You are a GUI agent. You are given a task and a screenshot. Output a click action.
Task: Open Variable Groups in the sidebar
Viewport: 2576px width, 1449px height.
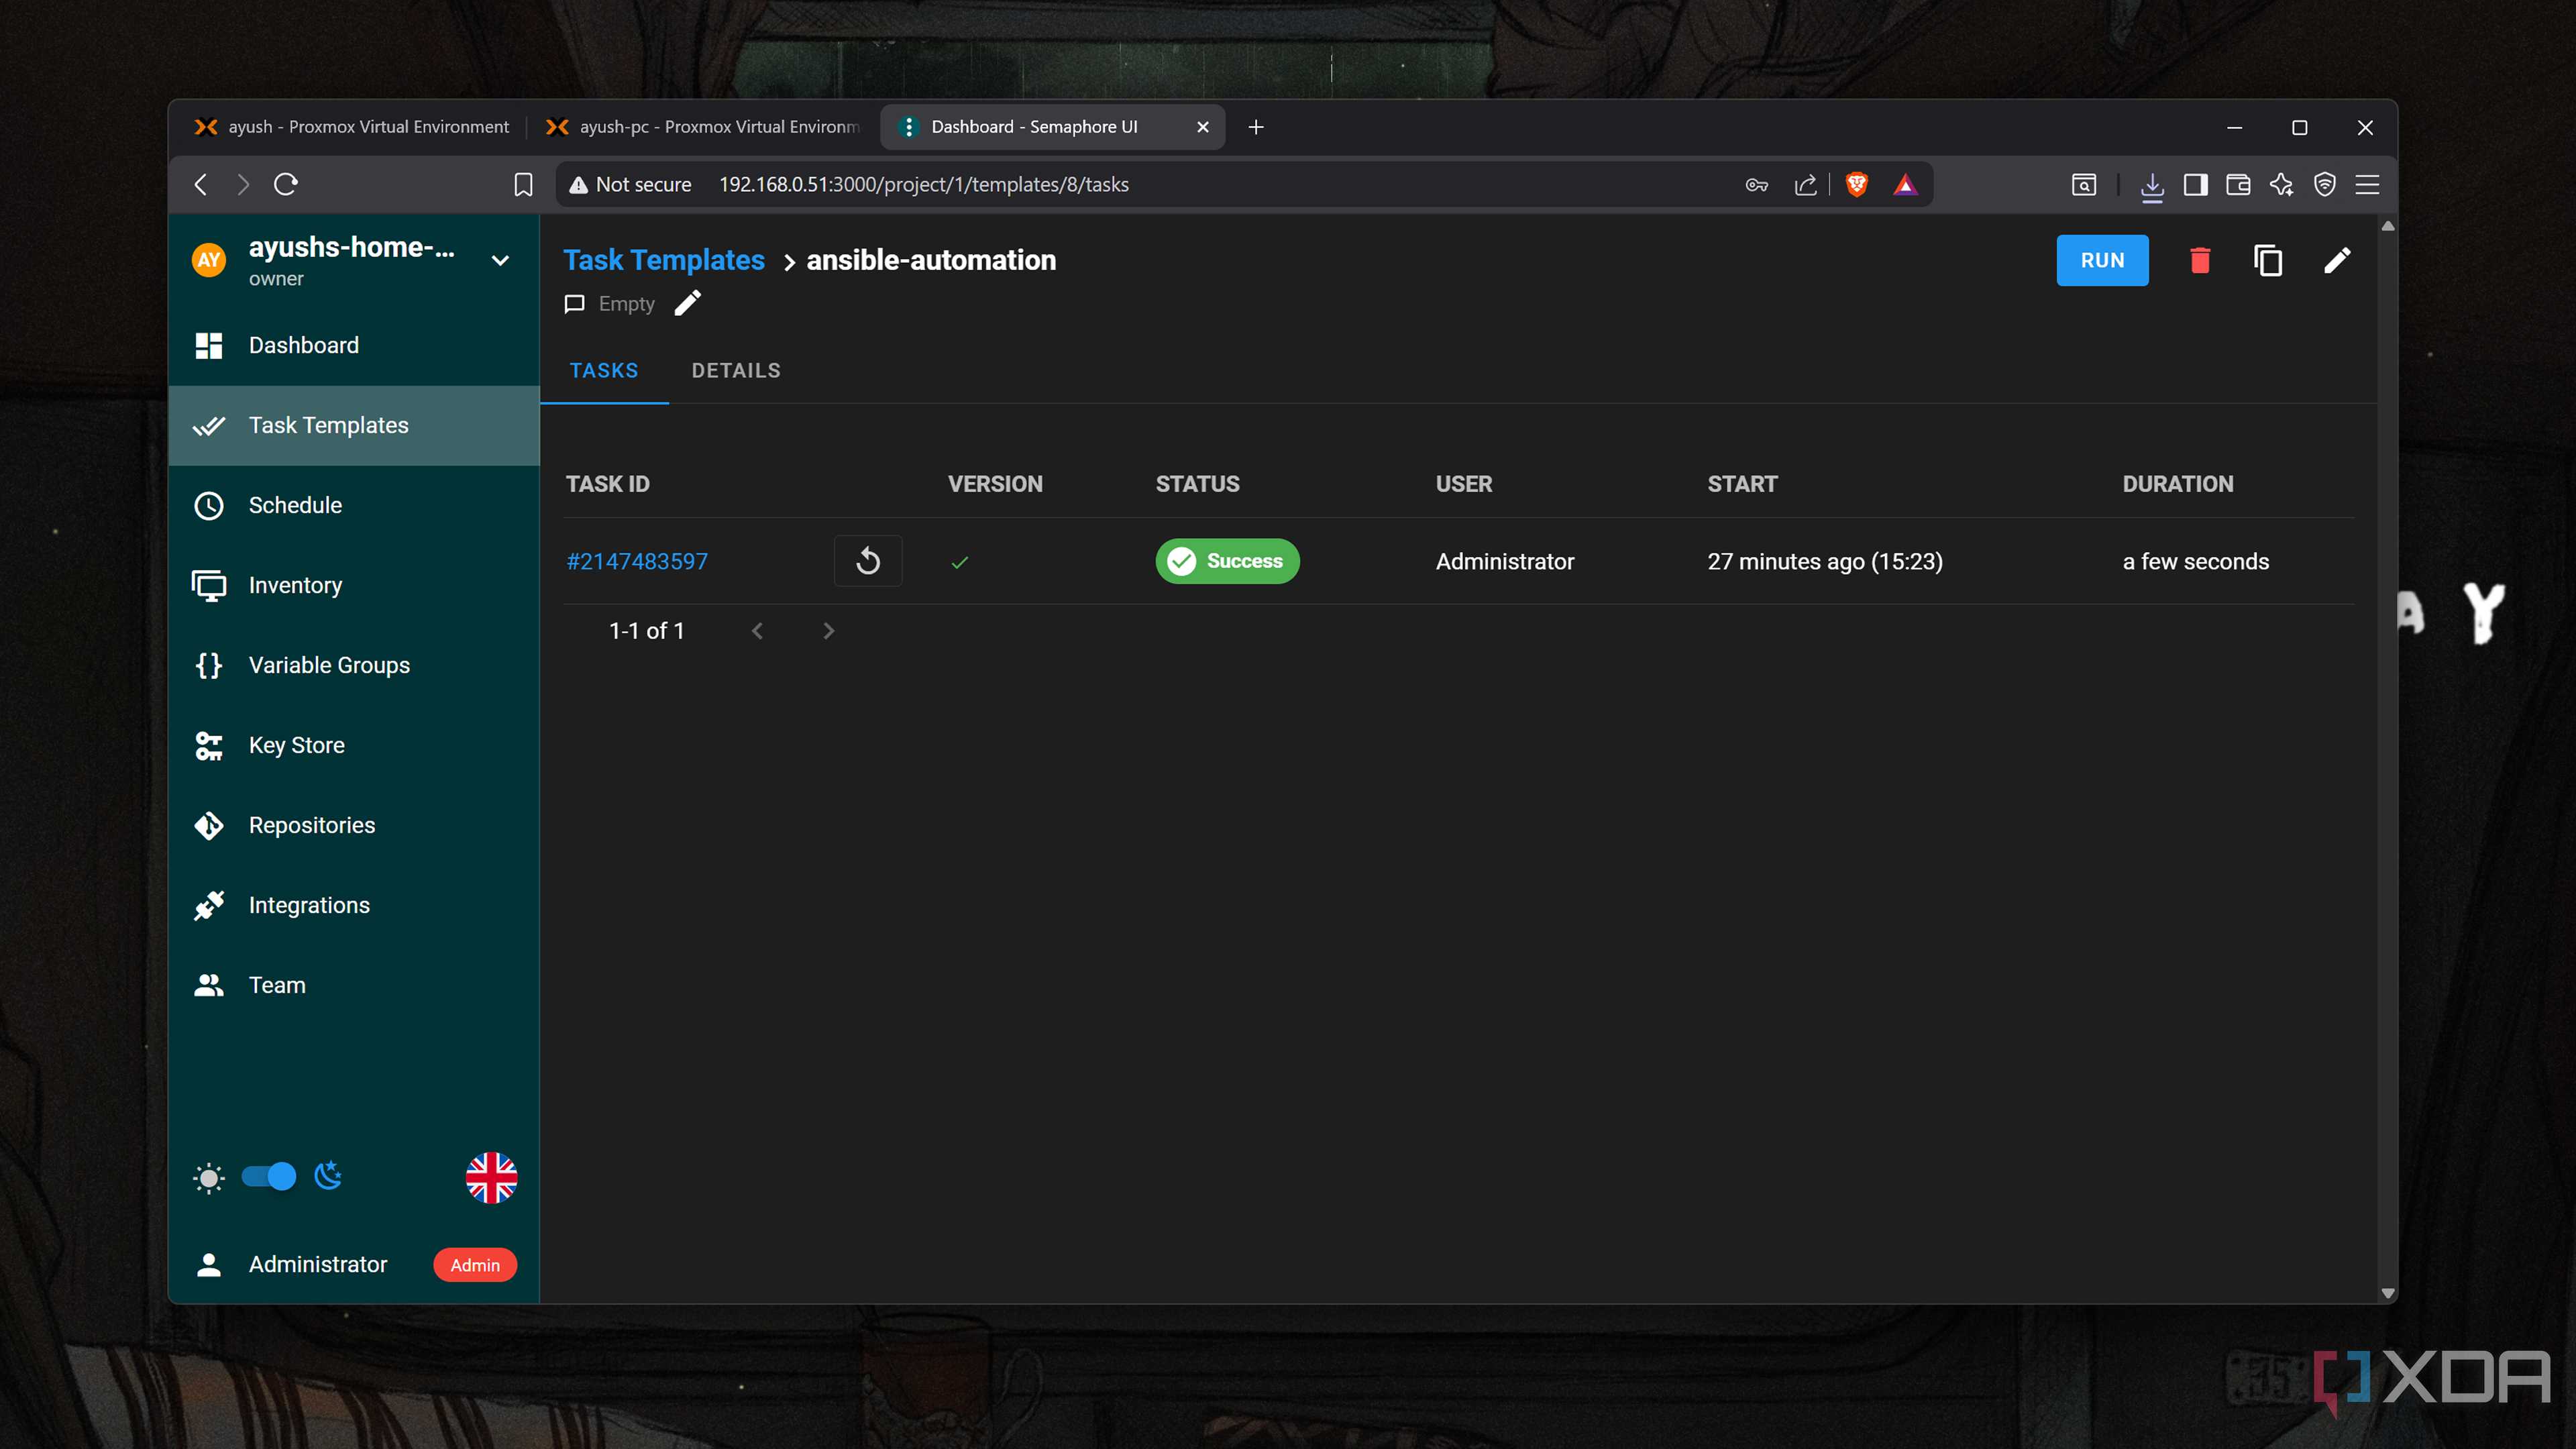[354, 665]
